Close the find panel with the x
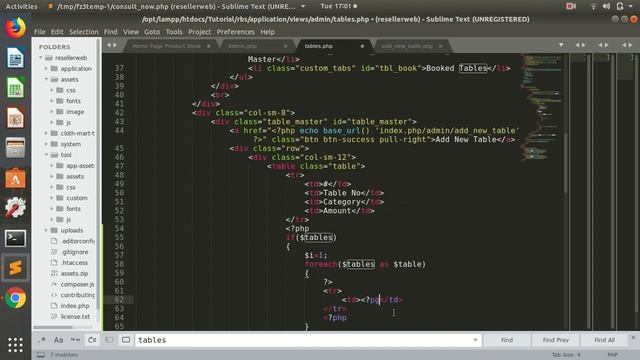Viewport: 640px width, 360px height. pyautogui.click(x=633, y=338)
